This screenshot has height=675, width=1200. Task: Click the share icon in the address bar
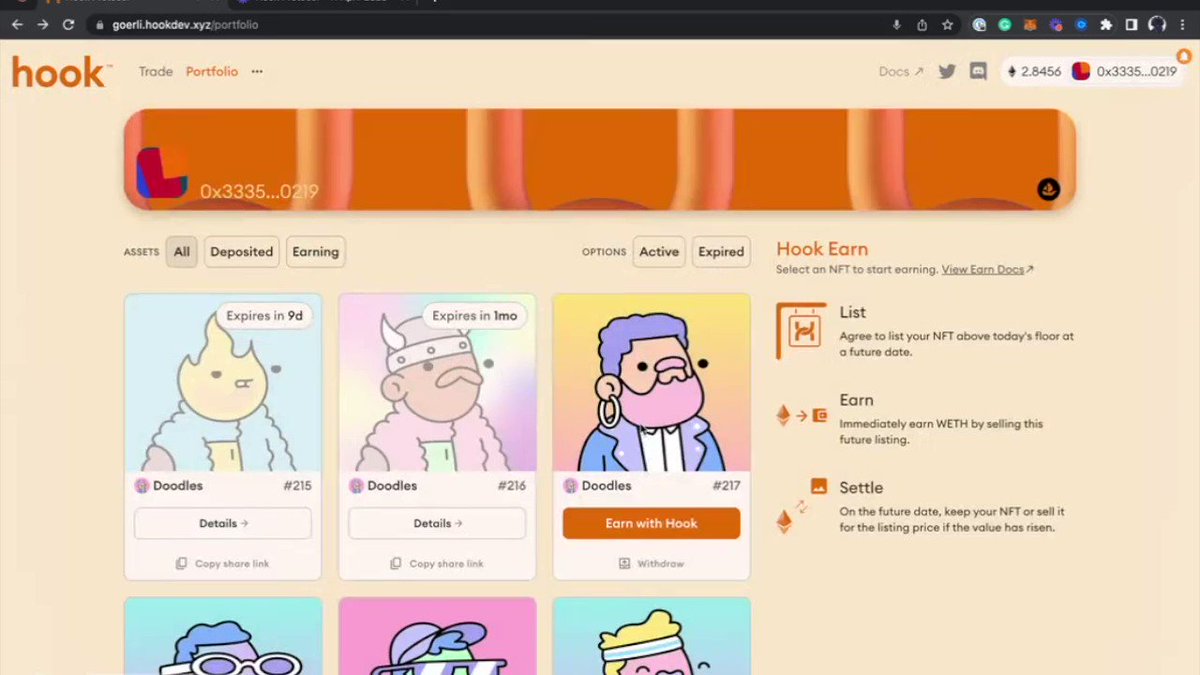[922, 25]
